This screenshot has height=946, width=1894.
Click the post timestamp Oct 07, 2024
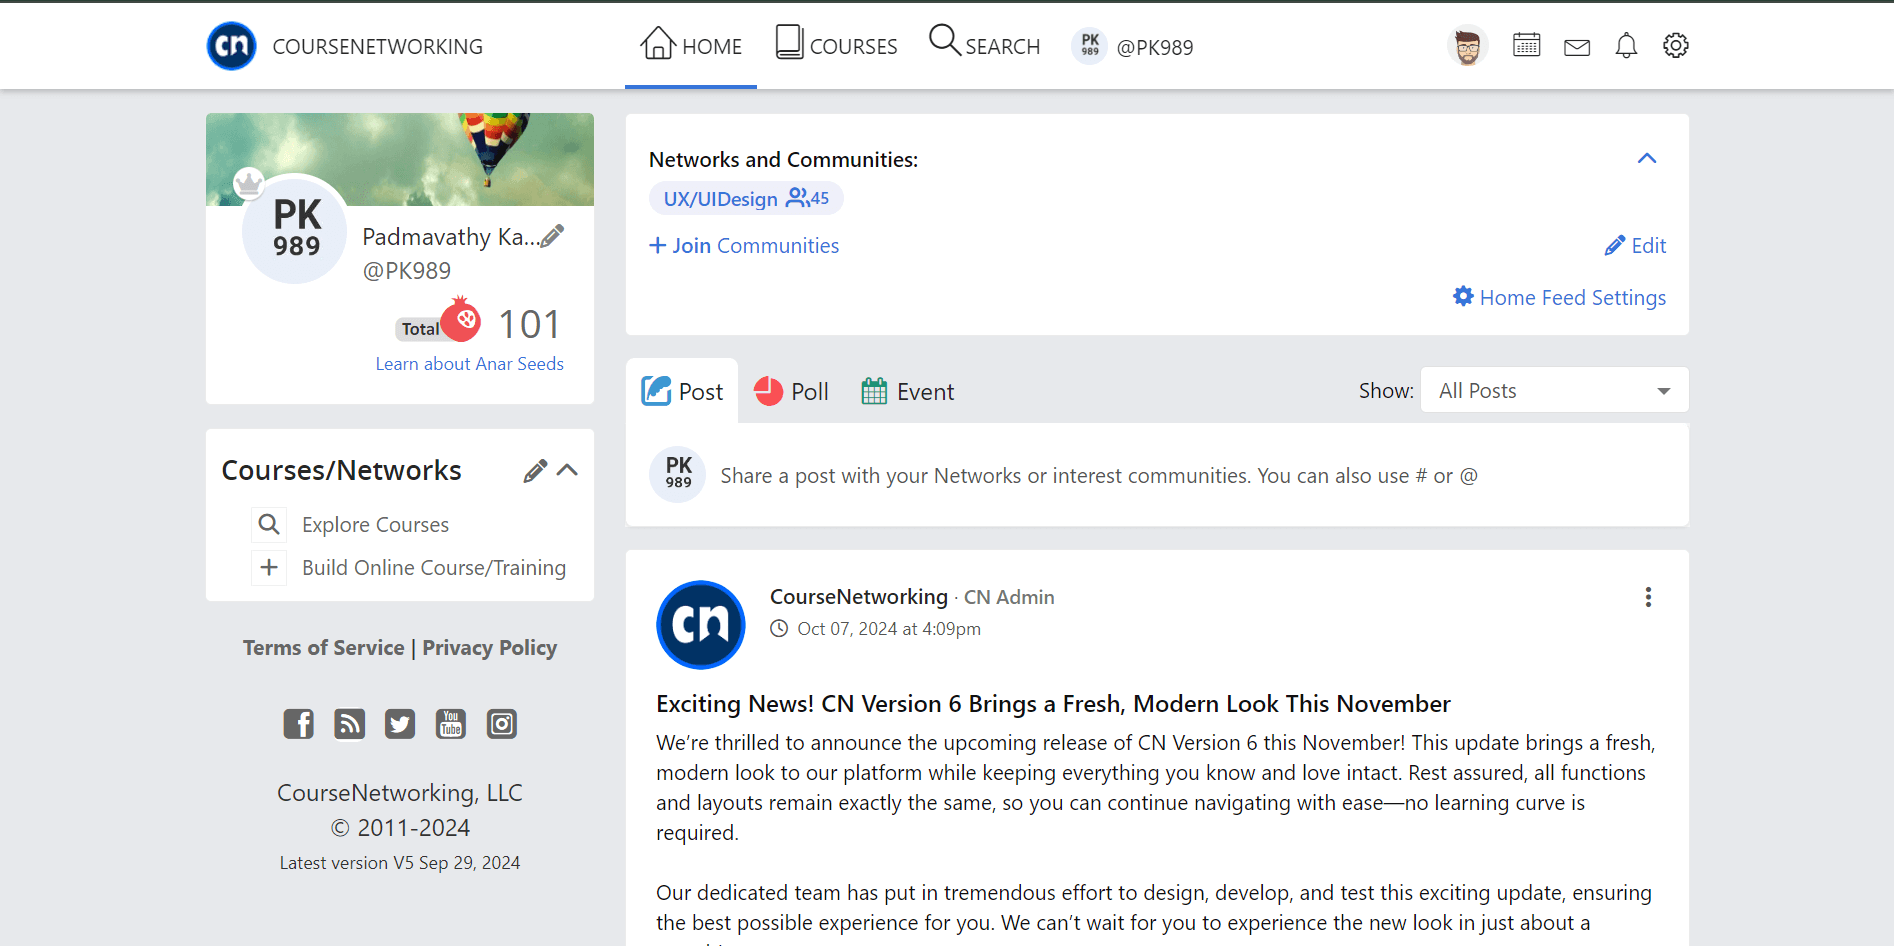click(x=889, y=629)
